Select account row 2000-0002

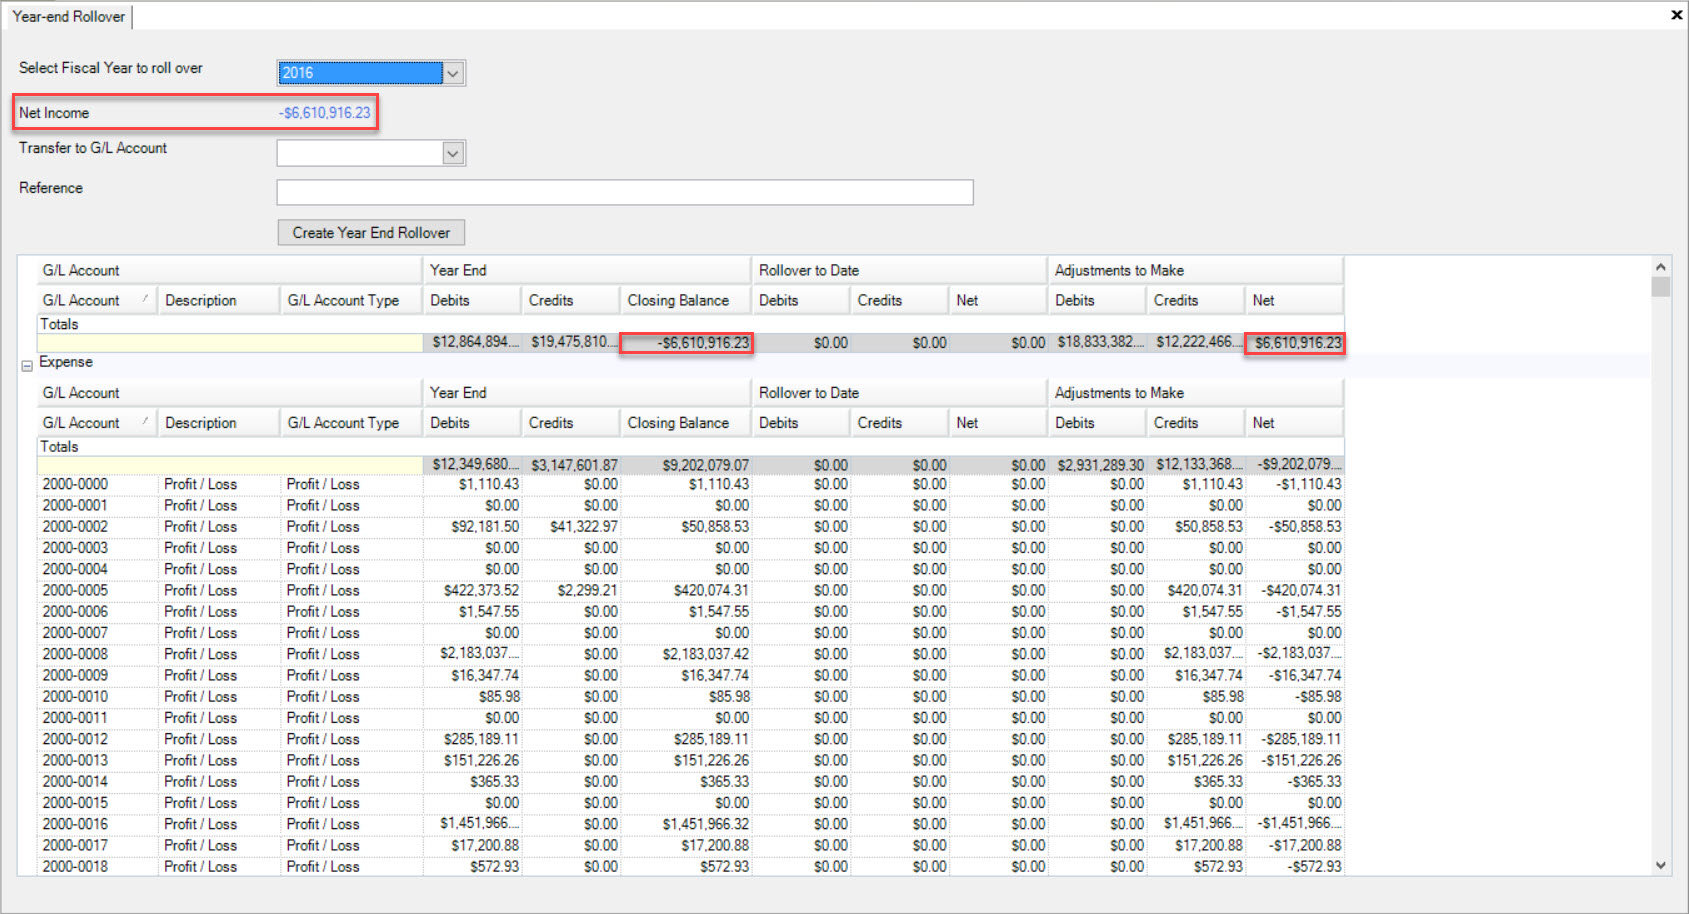690,526
